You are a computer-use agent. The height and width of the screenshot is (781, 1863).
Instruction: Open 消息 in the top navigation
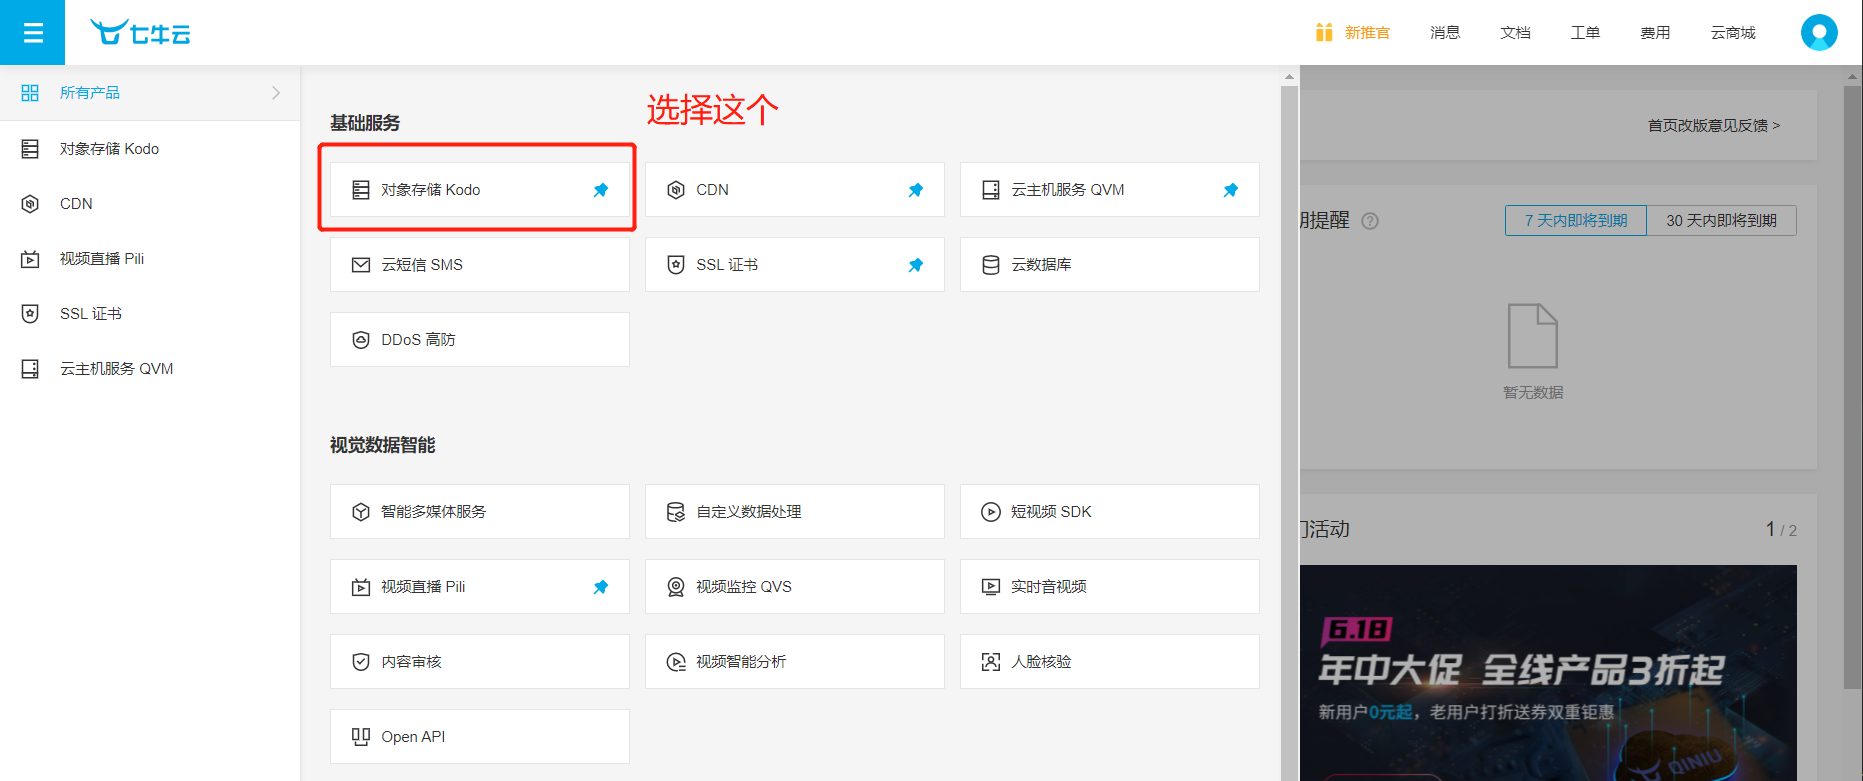point(1445,33)
